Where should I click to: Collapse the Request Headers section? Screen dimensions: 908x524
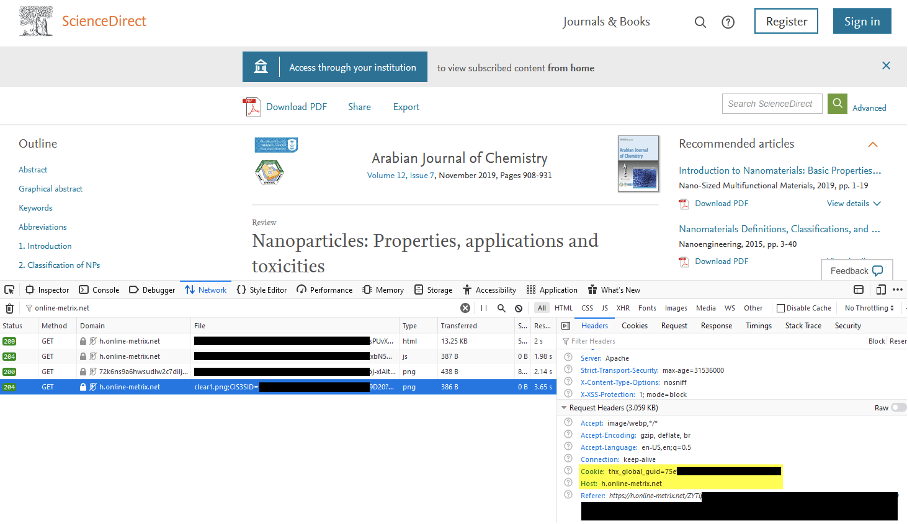tap(563, 408)
